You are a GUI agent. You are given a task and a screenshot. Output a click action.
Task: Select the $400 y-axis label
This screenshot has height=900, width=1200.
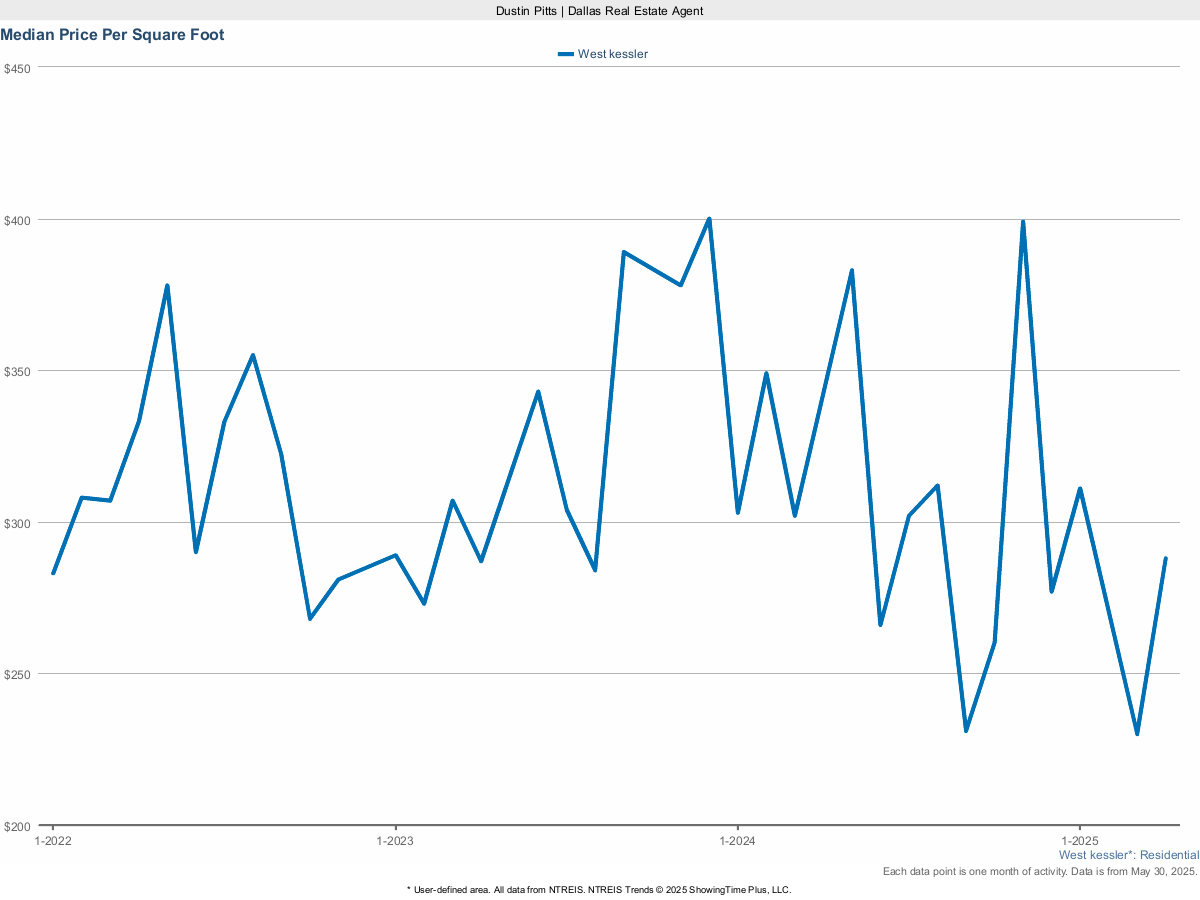pos(18,220)
